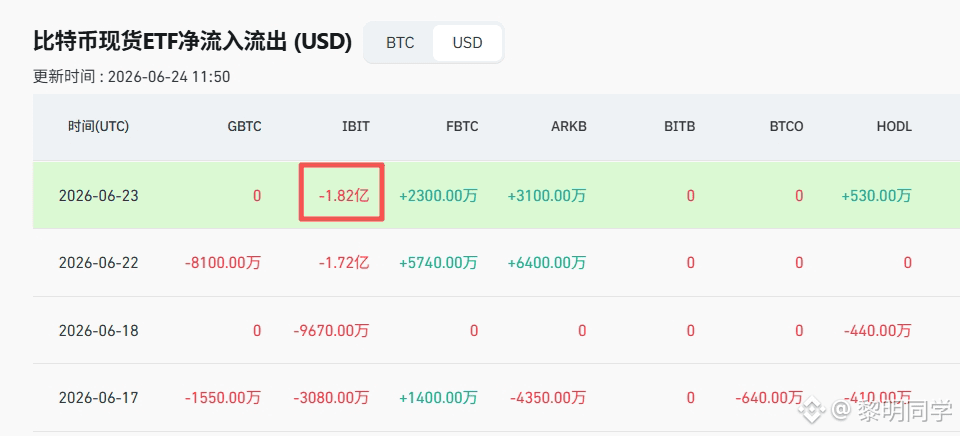Viewport: 960px width, 436px height.
Task: Select the USD unit toggle
Action: point(467,43)
